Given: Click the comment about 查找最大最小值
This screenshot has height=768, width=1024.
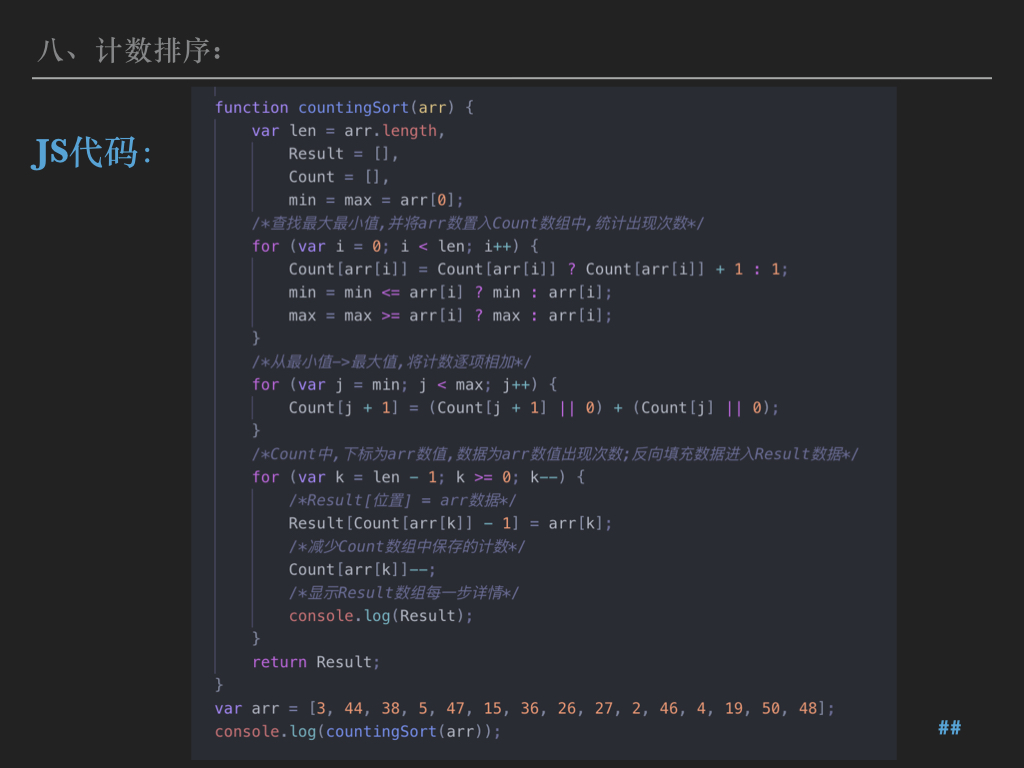Looking at the screenshot, I should tap(477, 223).
